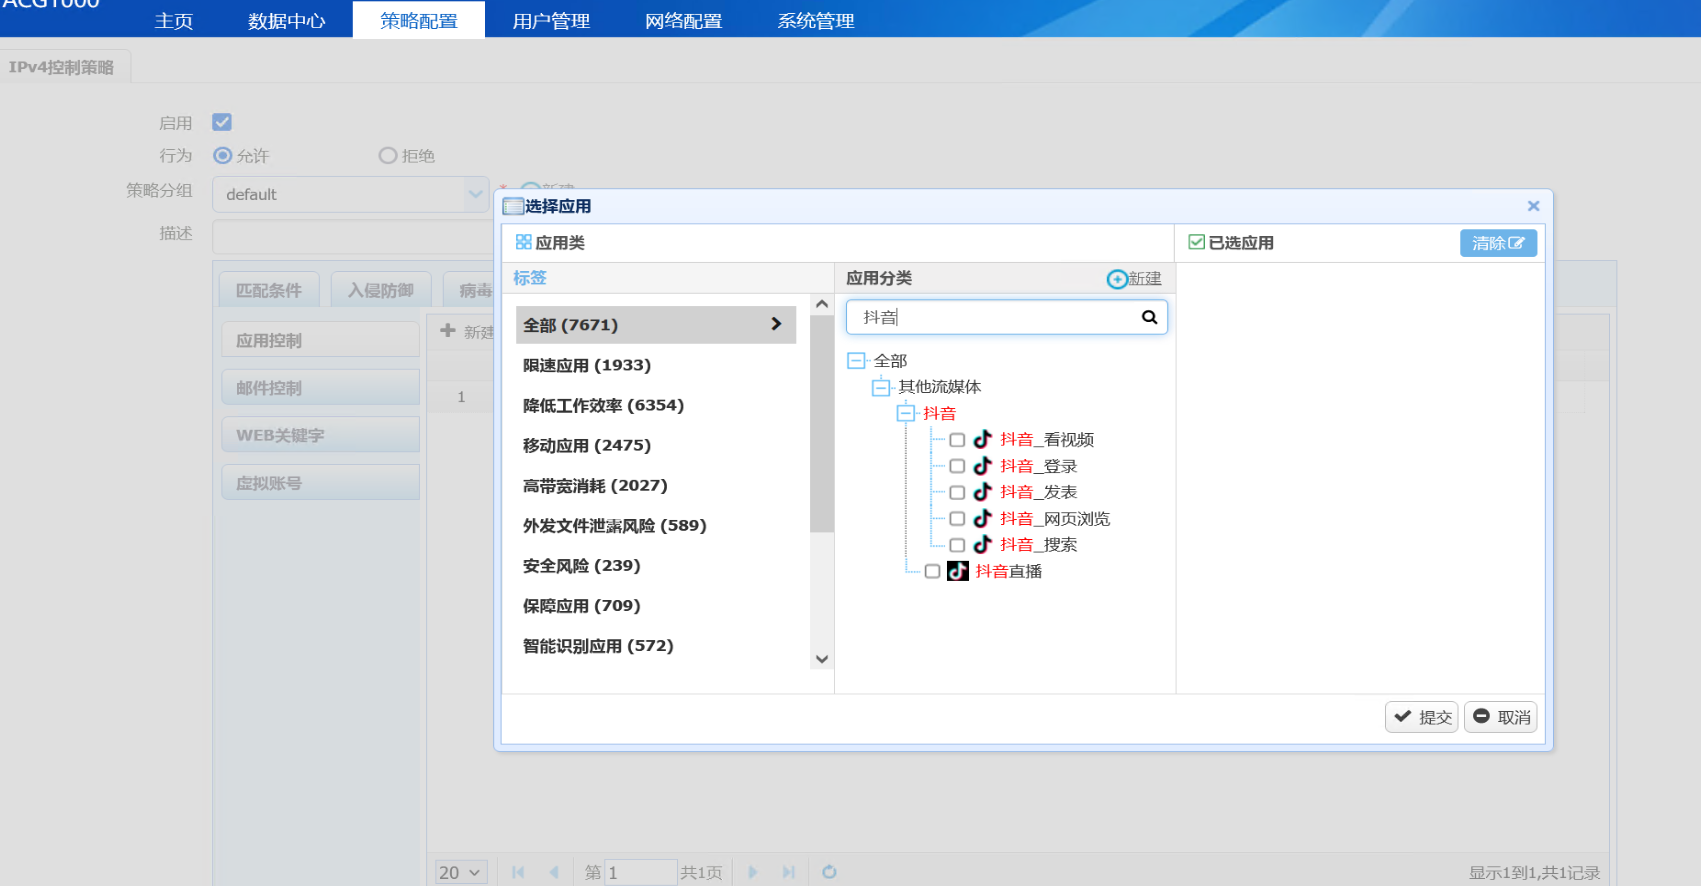Viewport: 1701px width, 886px height.
Task: Check the 抖音直播 checkbox
Action: point(932,571)
